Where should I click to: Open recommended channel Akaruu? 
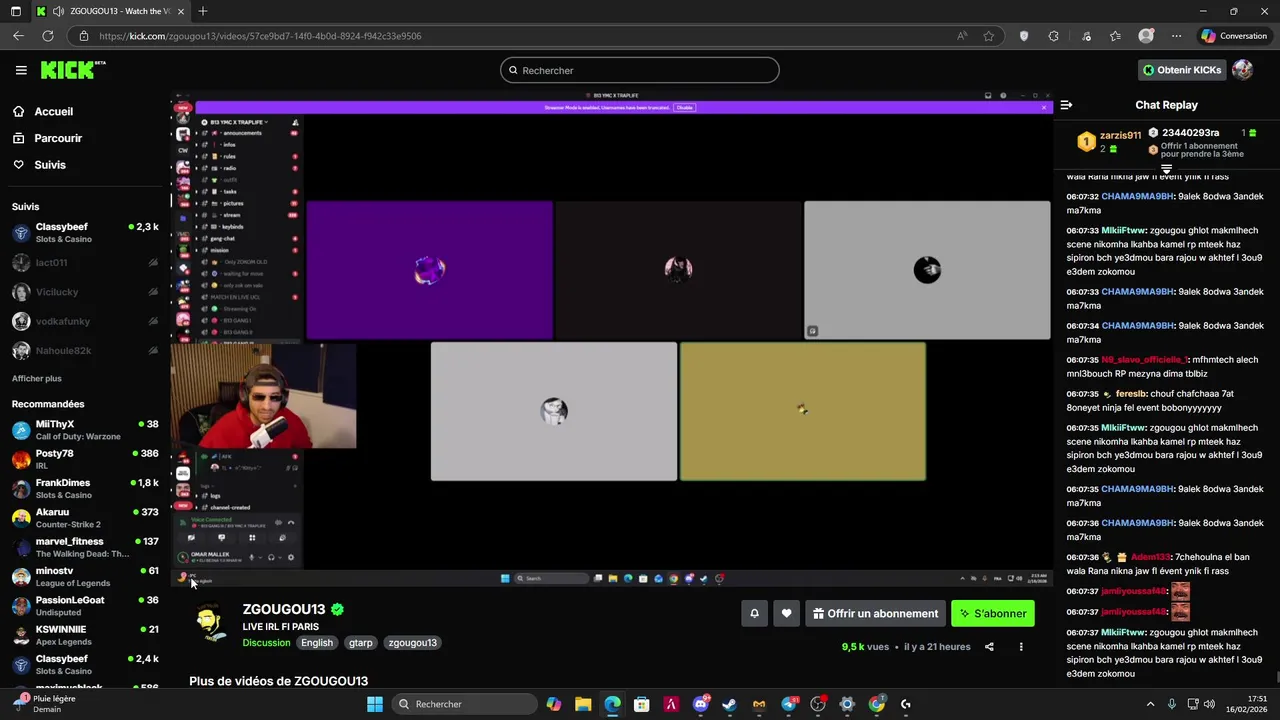[85, 518]
